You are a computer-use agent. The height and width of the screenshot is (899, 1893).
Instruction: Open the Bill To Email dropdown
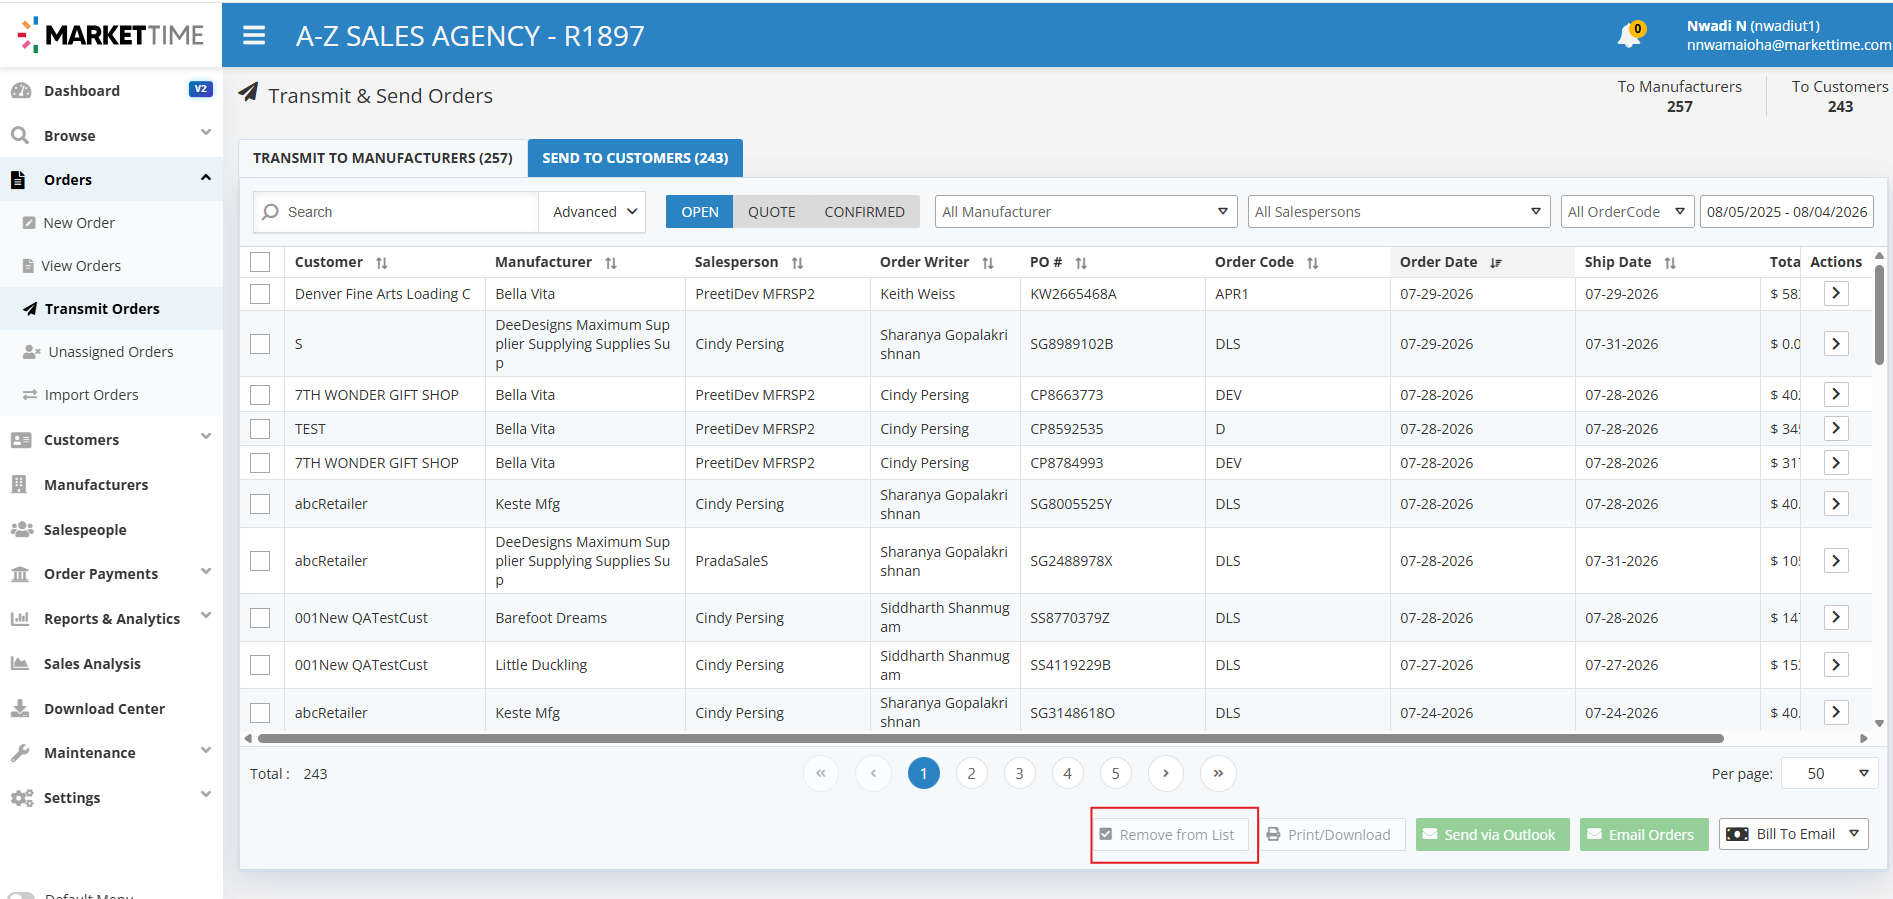tap(1794, 834)
